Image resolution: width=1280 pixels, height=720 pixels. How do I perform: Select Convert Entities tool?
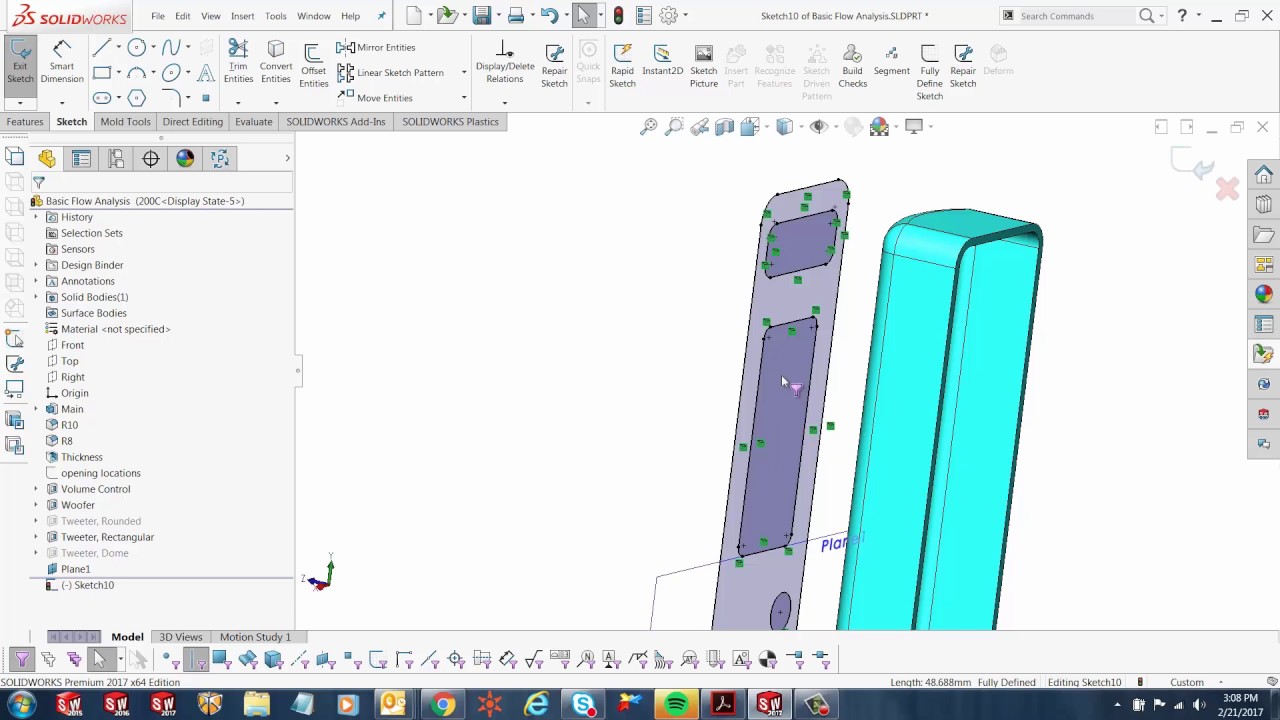click(x=276, y=62)
